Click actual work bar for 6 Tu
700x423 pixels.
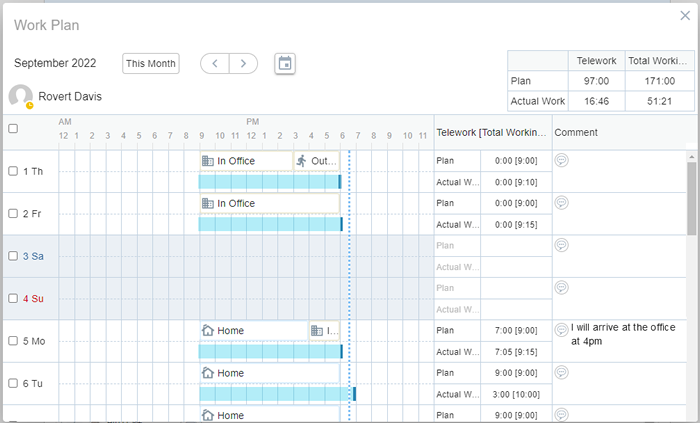tap(277, 394)
